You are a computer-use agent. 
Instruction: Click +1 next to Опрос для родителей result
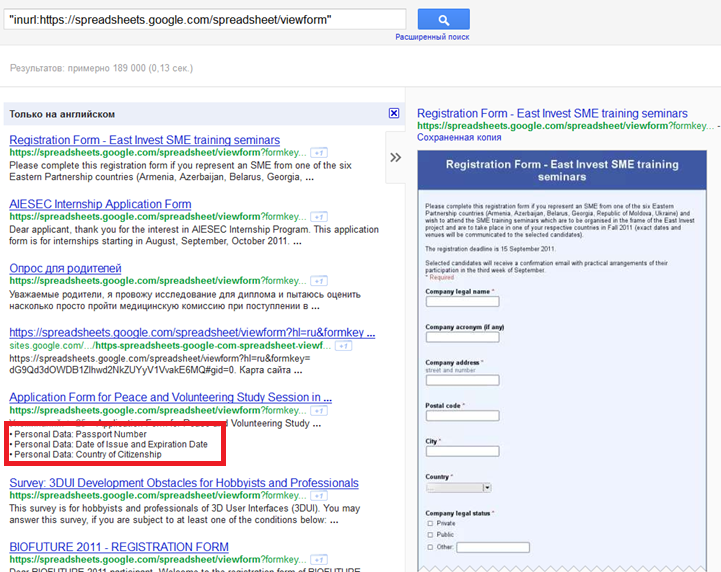tap(319, 281)
